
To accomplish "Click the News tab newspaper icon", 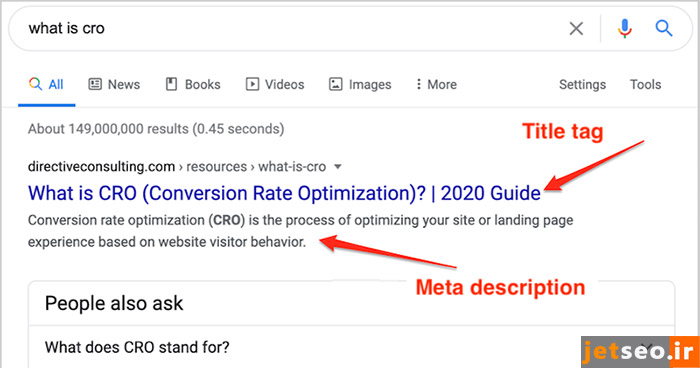I will tap(95, 84).
